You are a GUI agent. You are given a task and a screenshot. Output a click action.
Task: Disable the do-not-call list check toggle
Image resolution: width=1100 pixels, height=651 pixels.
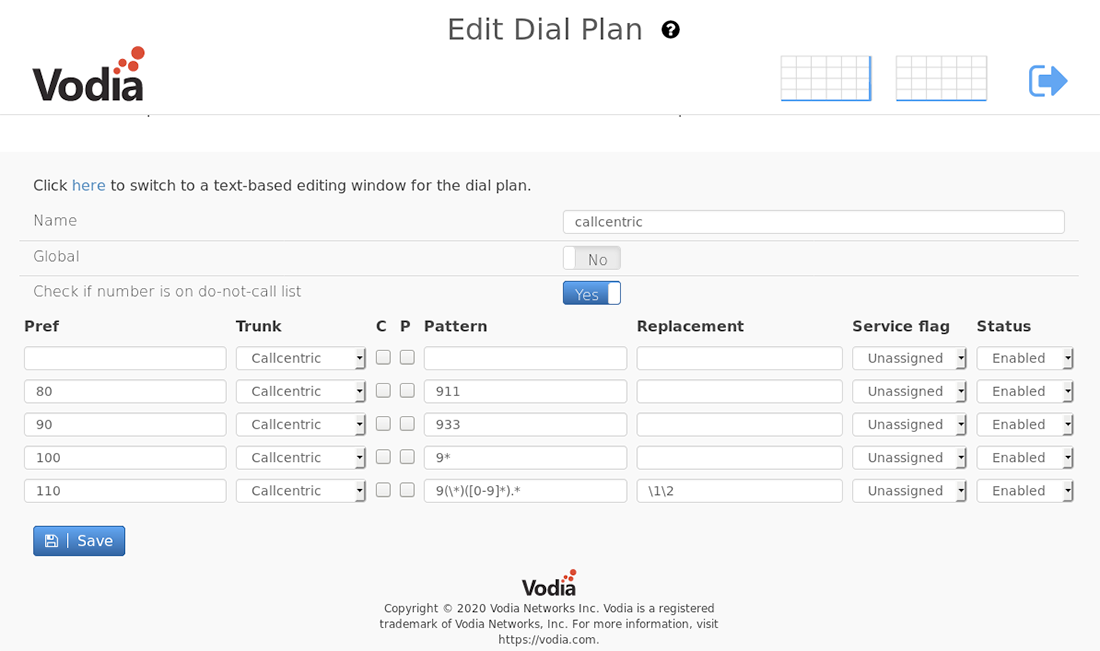pyautogui.click(x=591, y=293)
